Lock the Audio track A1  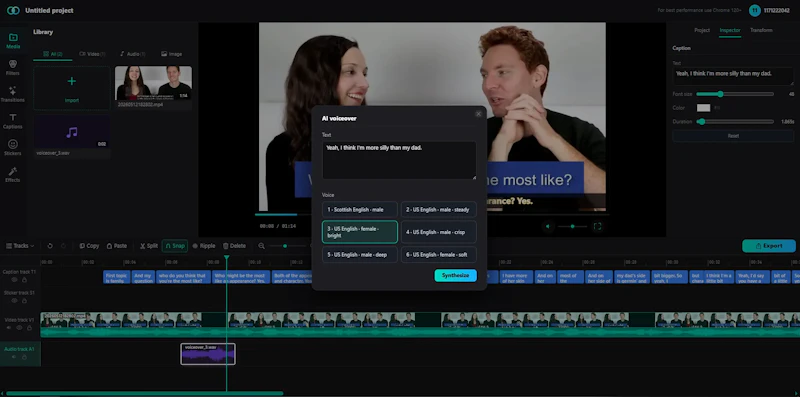tap(24, 357)
